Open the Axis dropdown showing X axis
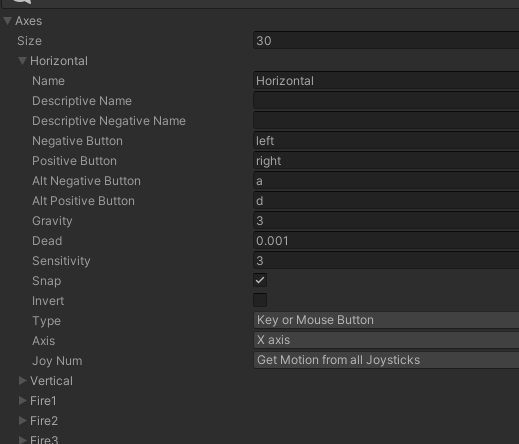Image resolution: width=519 pixels, height=444 pixels. coord(386,340)
